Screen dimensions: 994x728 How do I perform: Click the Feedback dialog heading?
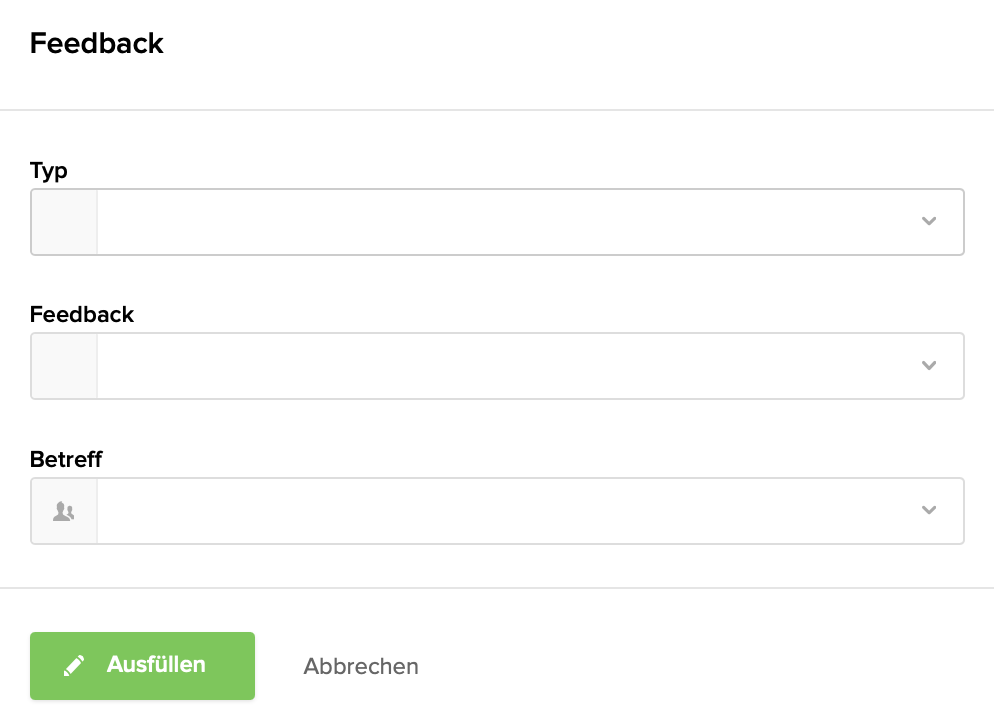coord(97,44)
